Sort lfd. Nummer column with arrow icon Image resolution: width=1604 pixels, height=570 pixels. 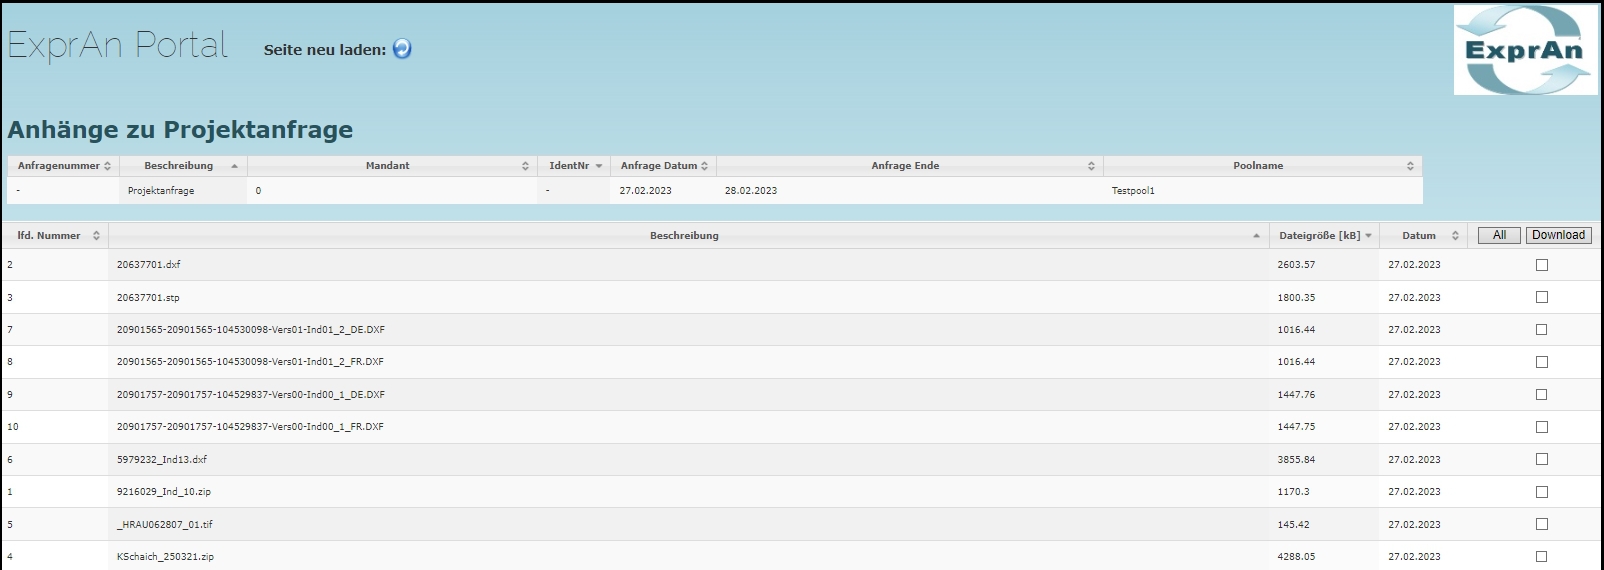click(96, 236)
